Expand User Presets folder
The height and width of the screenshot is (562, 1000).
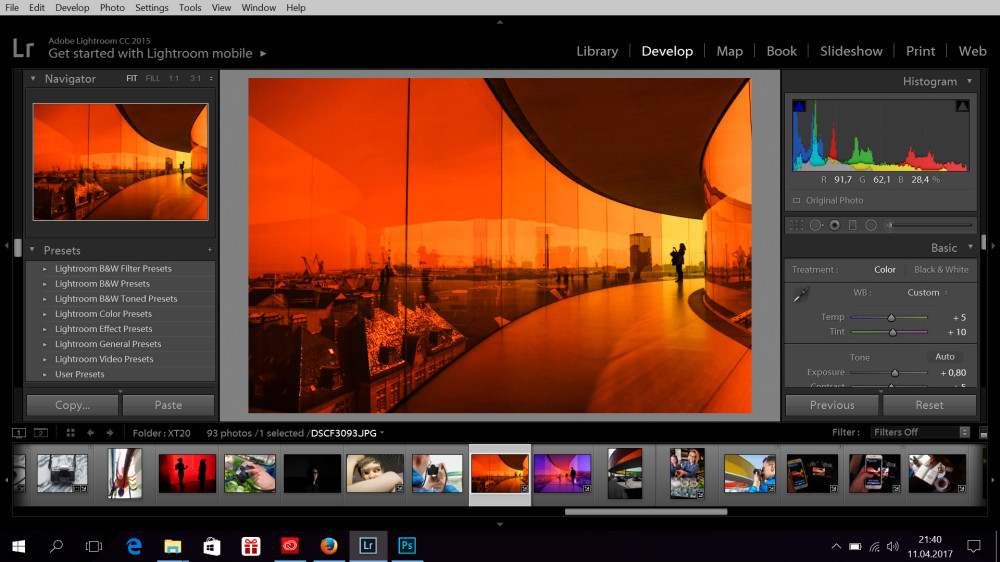tap(45, 374)
